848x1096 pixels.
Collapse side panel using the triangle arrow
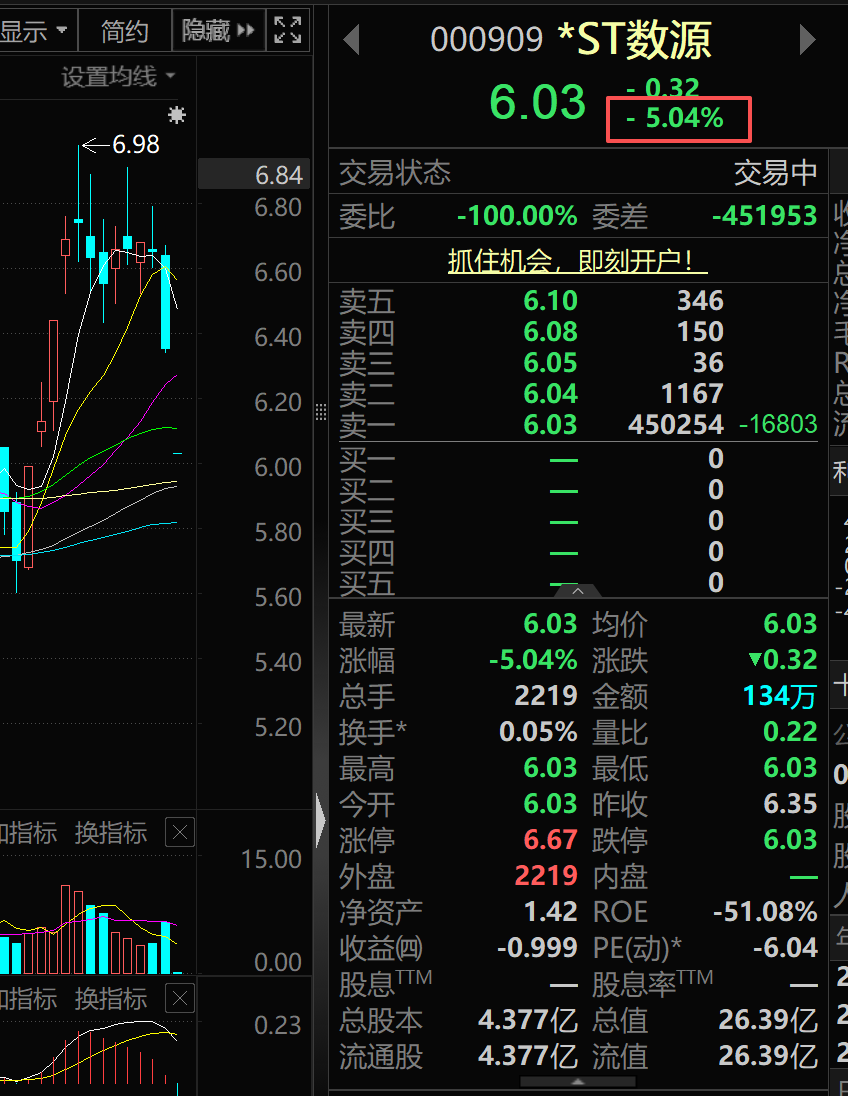coord(320,822)
